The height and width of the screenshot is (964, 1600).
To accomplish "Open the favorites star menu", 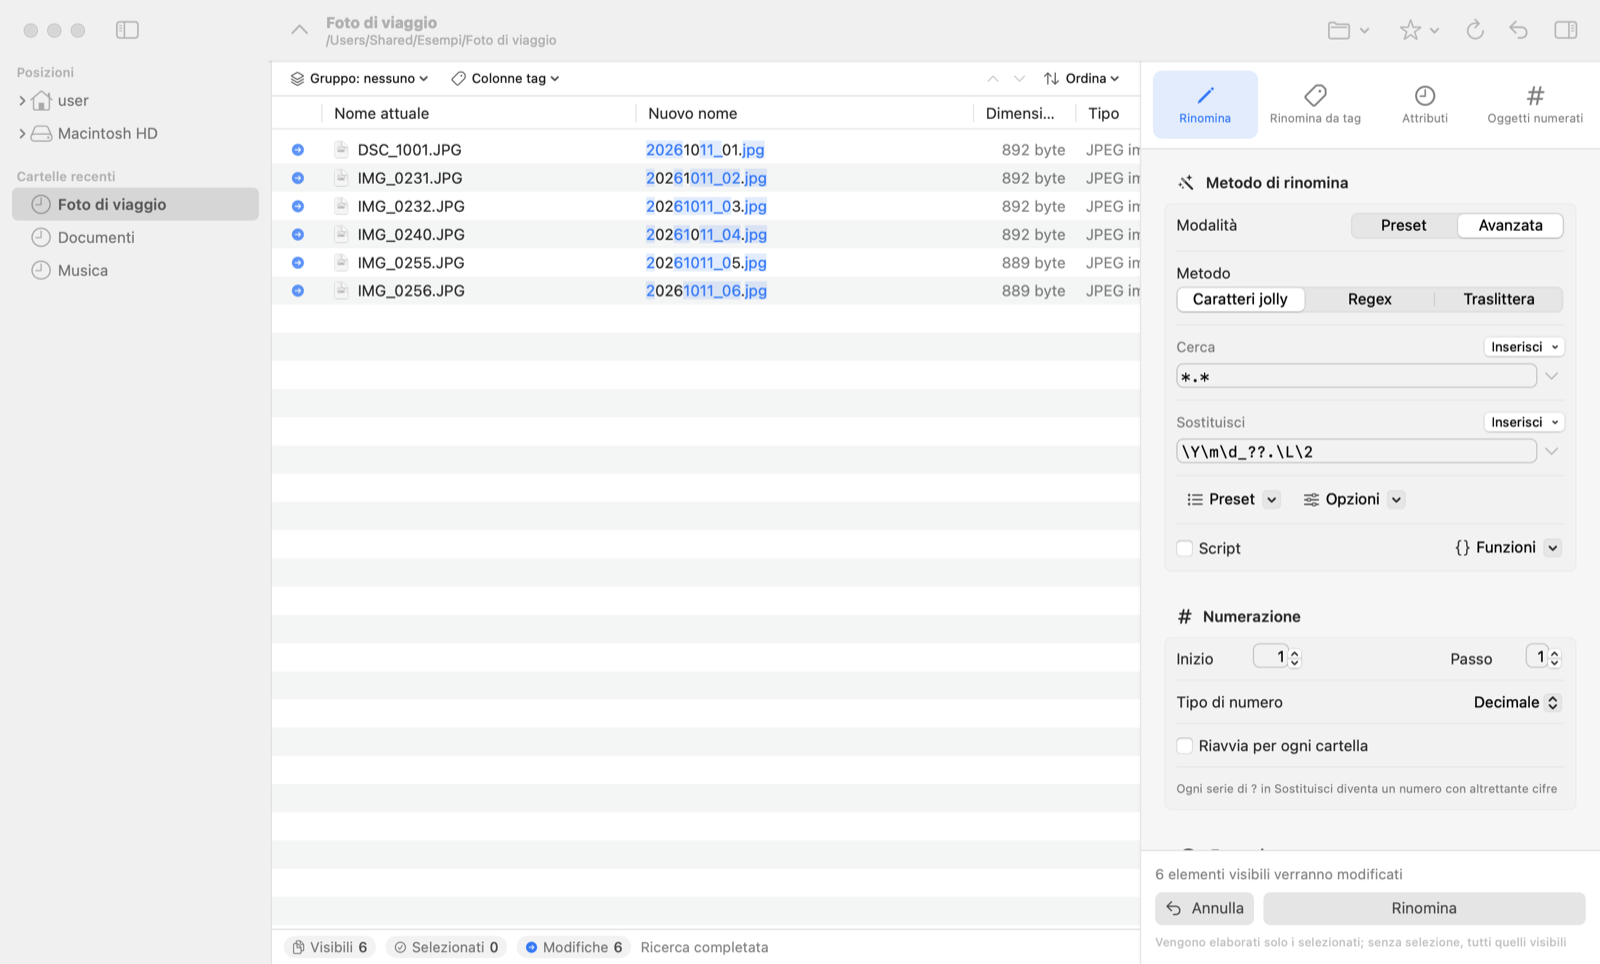I will coord(1419,30).
